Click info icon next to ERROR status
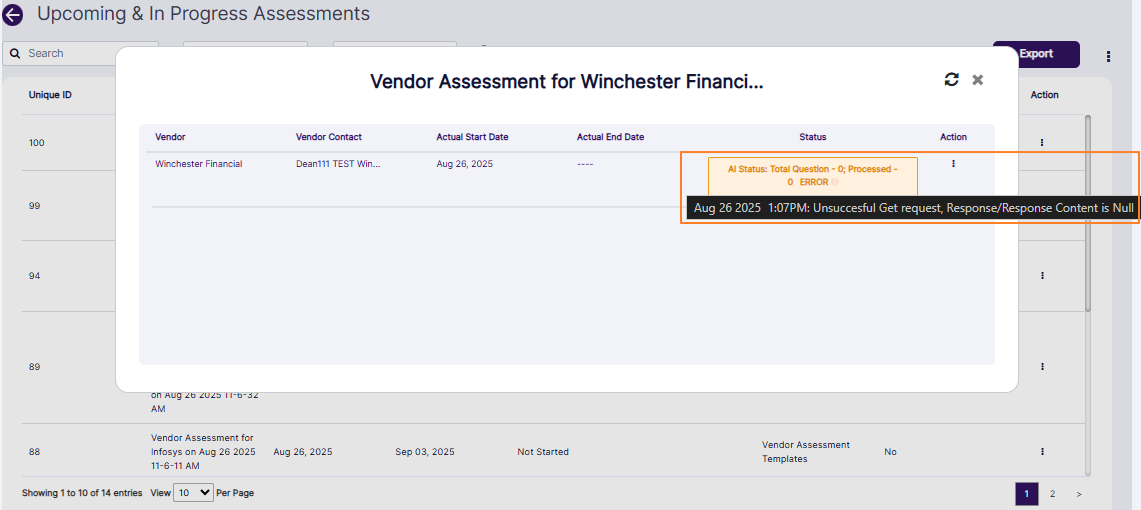 [x=835, y=183]
